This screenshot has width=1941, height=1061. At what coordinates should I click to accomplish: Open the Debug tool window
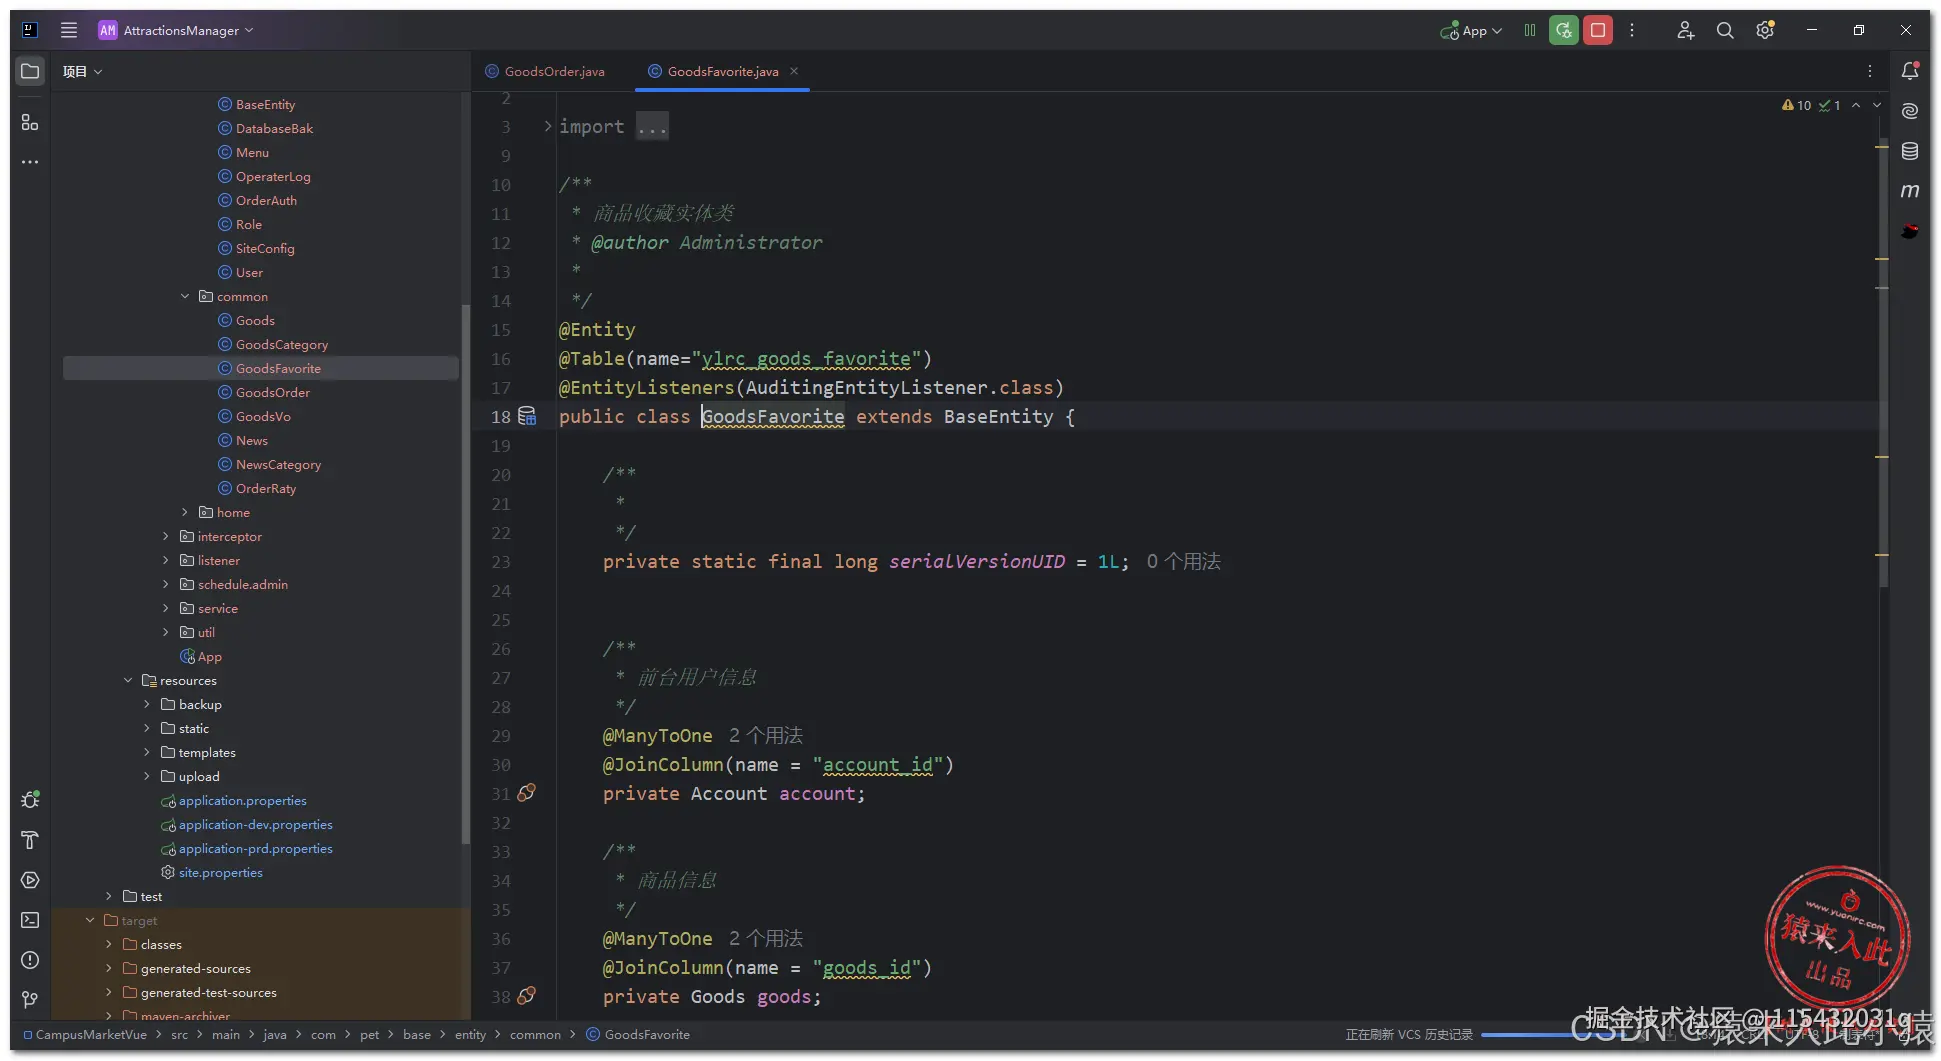pos(30,800)
